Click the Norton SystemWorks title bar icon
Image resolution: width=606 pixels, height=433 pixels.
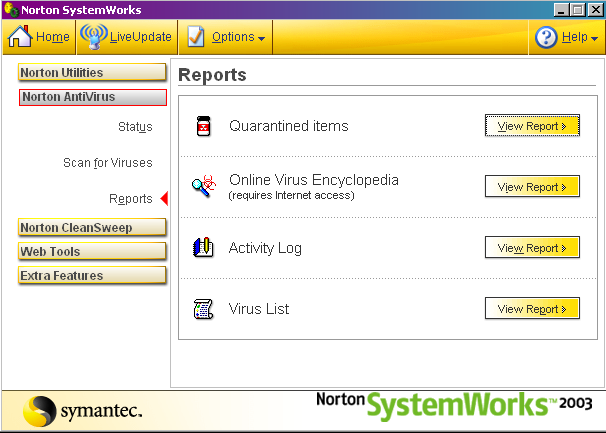pyautogui.click(x=11, y=9)
